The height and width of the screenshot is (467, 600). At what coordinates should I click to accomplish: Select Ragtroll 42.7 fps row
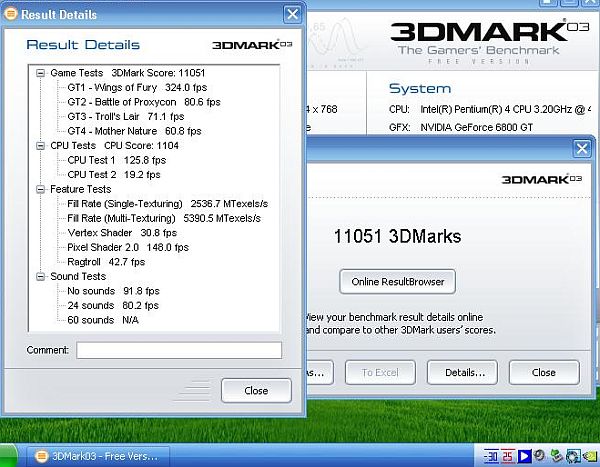(x=106, y=262)
